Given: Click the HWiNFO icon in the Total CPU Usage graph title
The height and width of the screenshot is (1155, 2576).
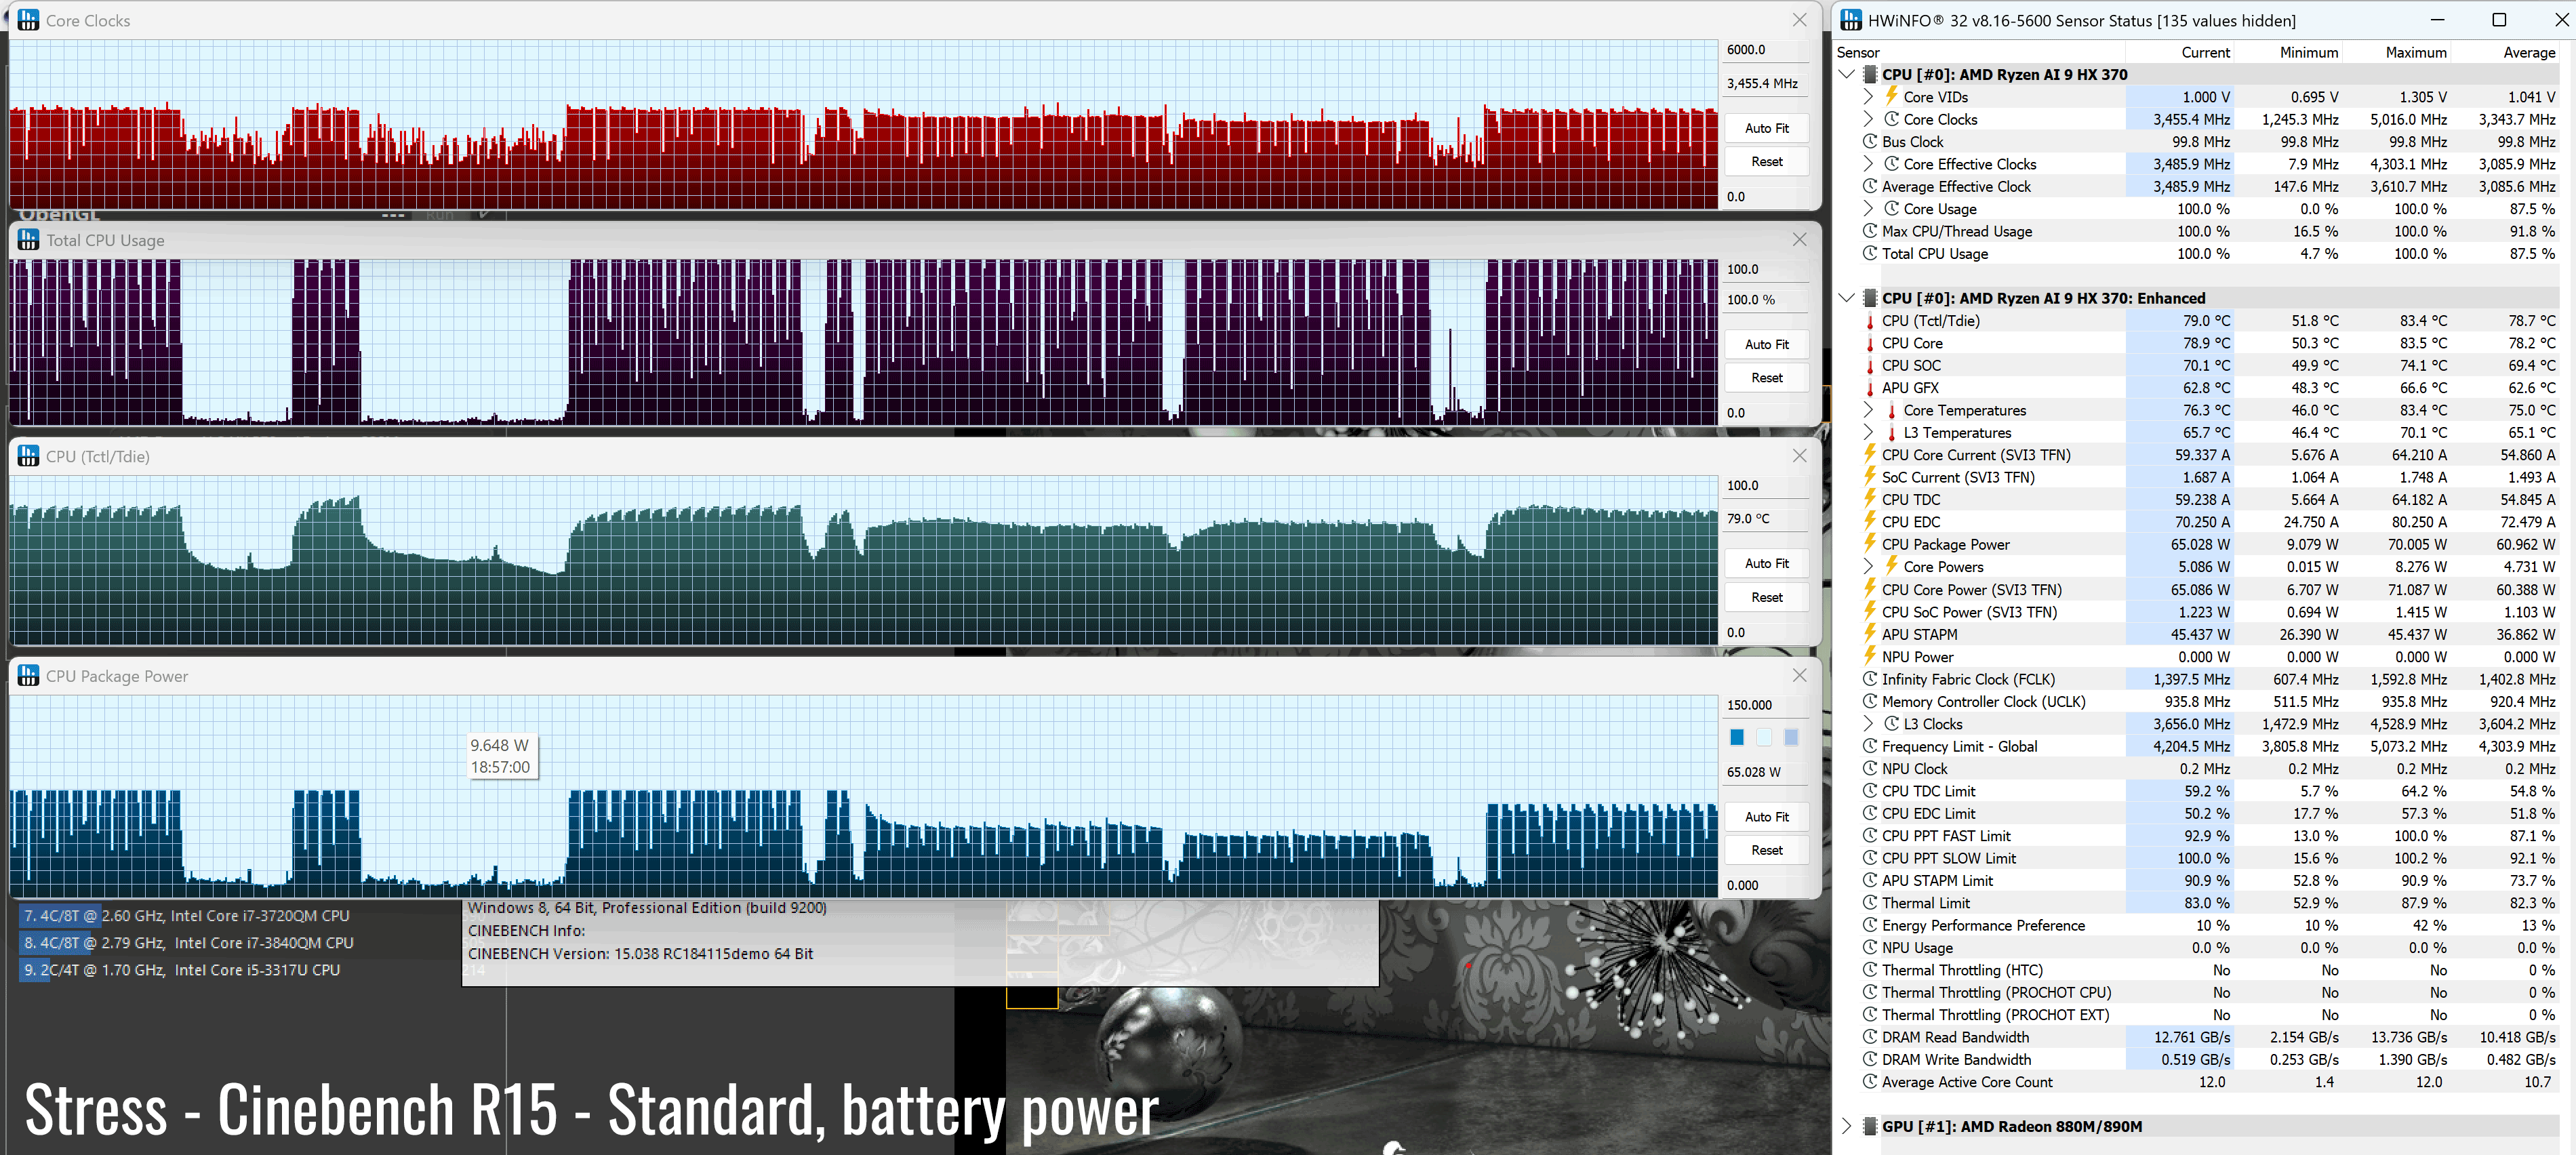Looking at the screenshot, I should [x=28, y=240].
